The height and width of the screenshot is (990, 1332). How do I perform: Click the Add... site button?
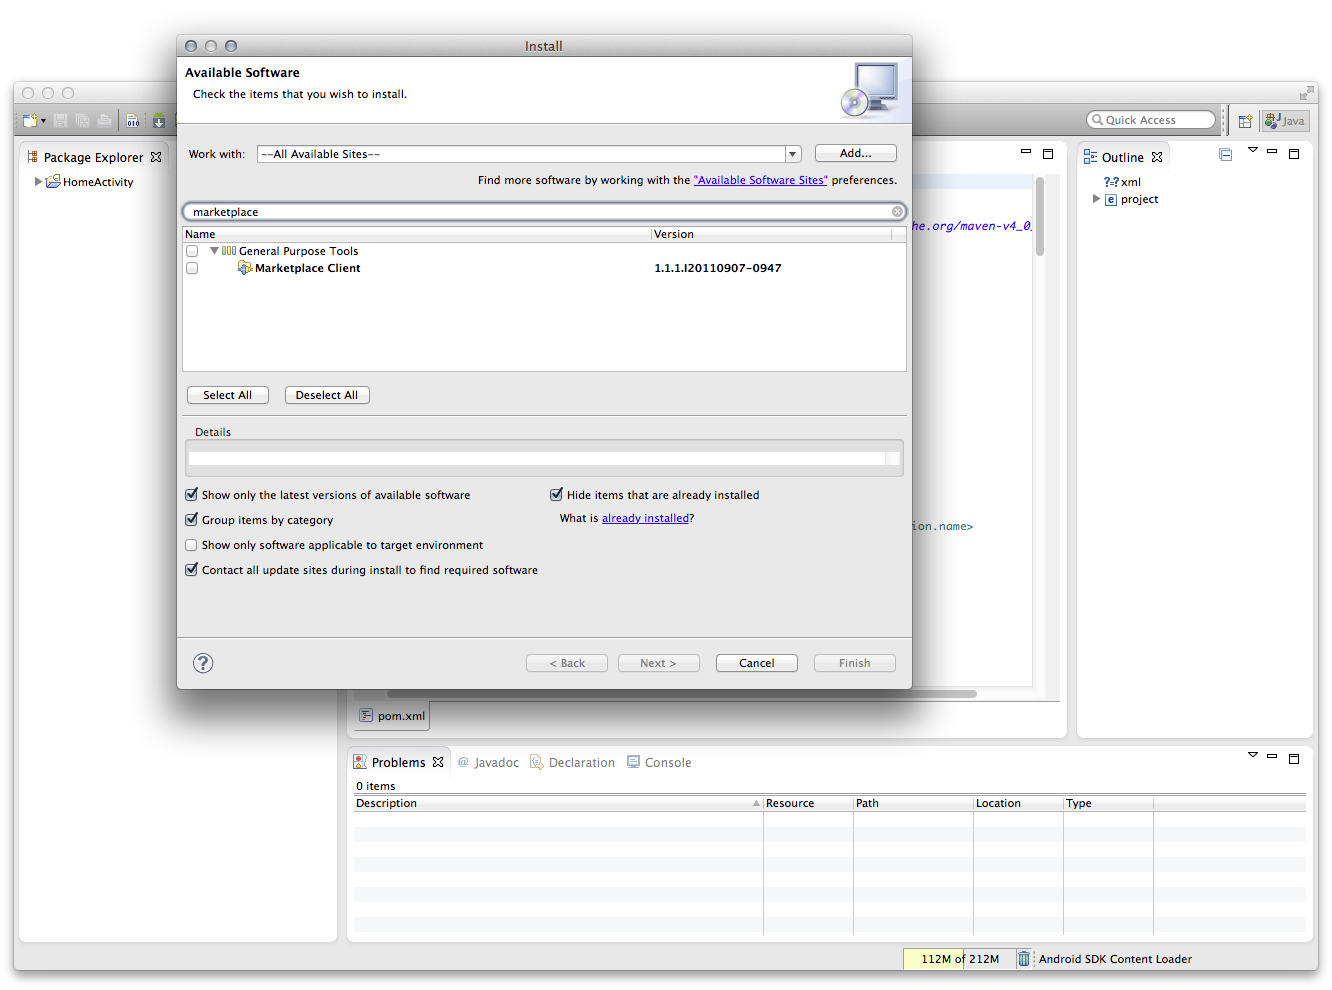pyautogui.click(x=855, y=153)
